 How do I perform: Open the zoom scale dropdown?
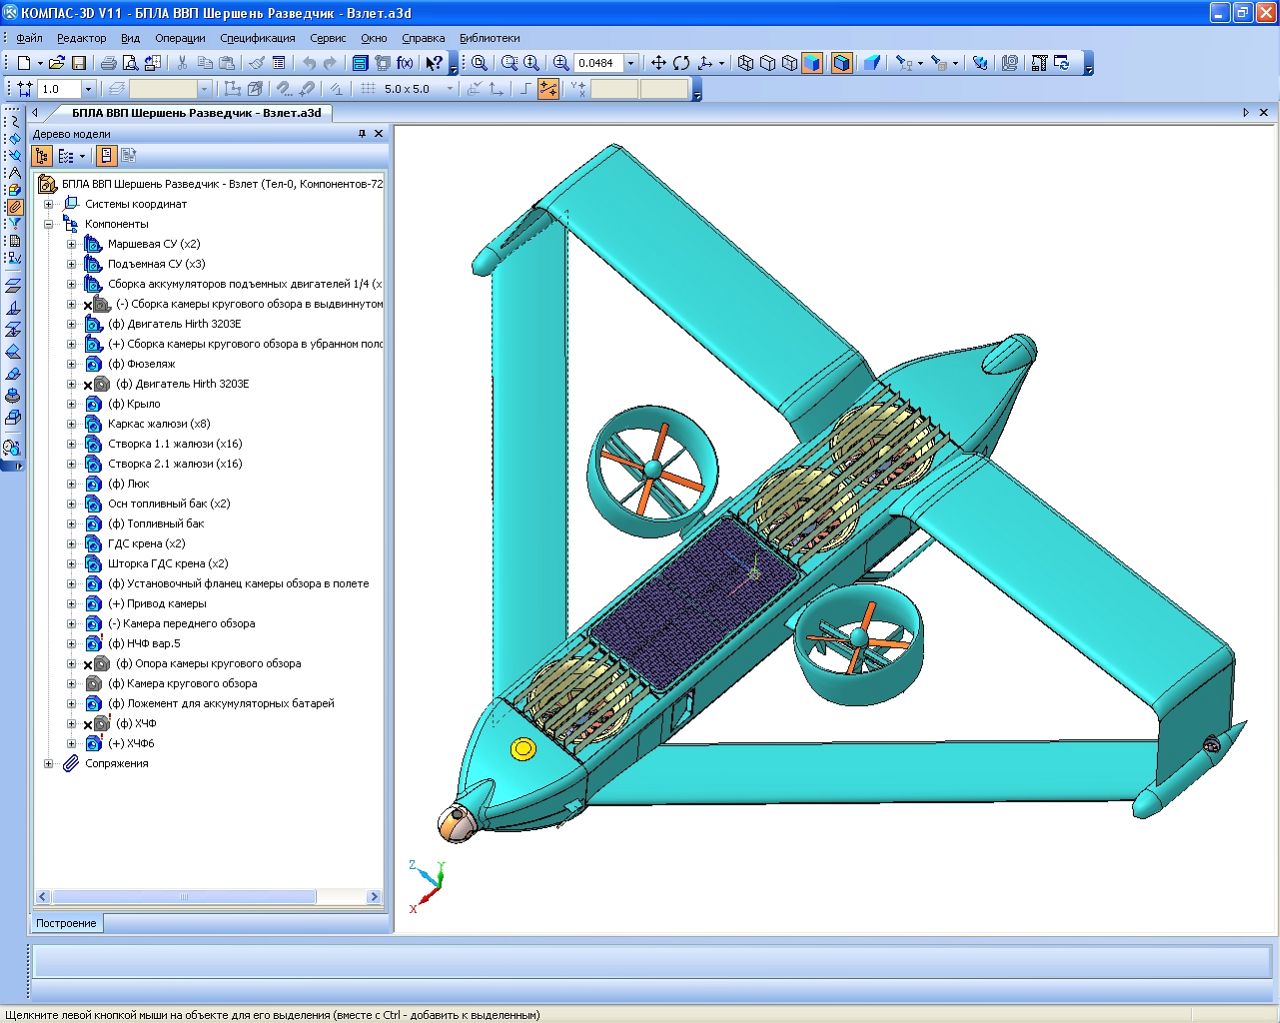click(x=631, y=63)
